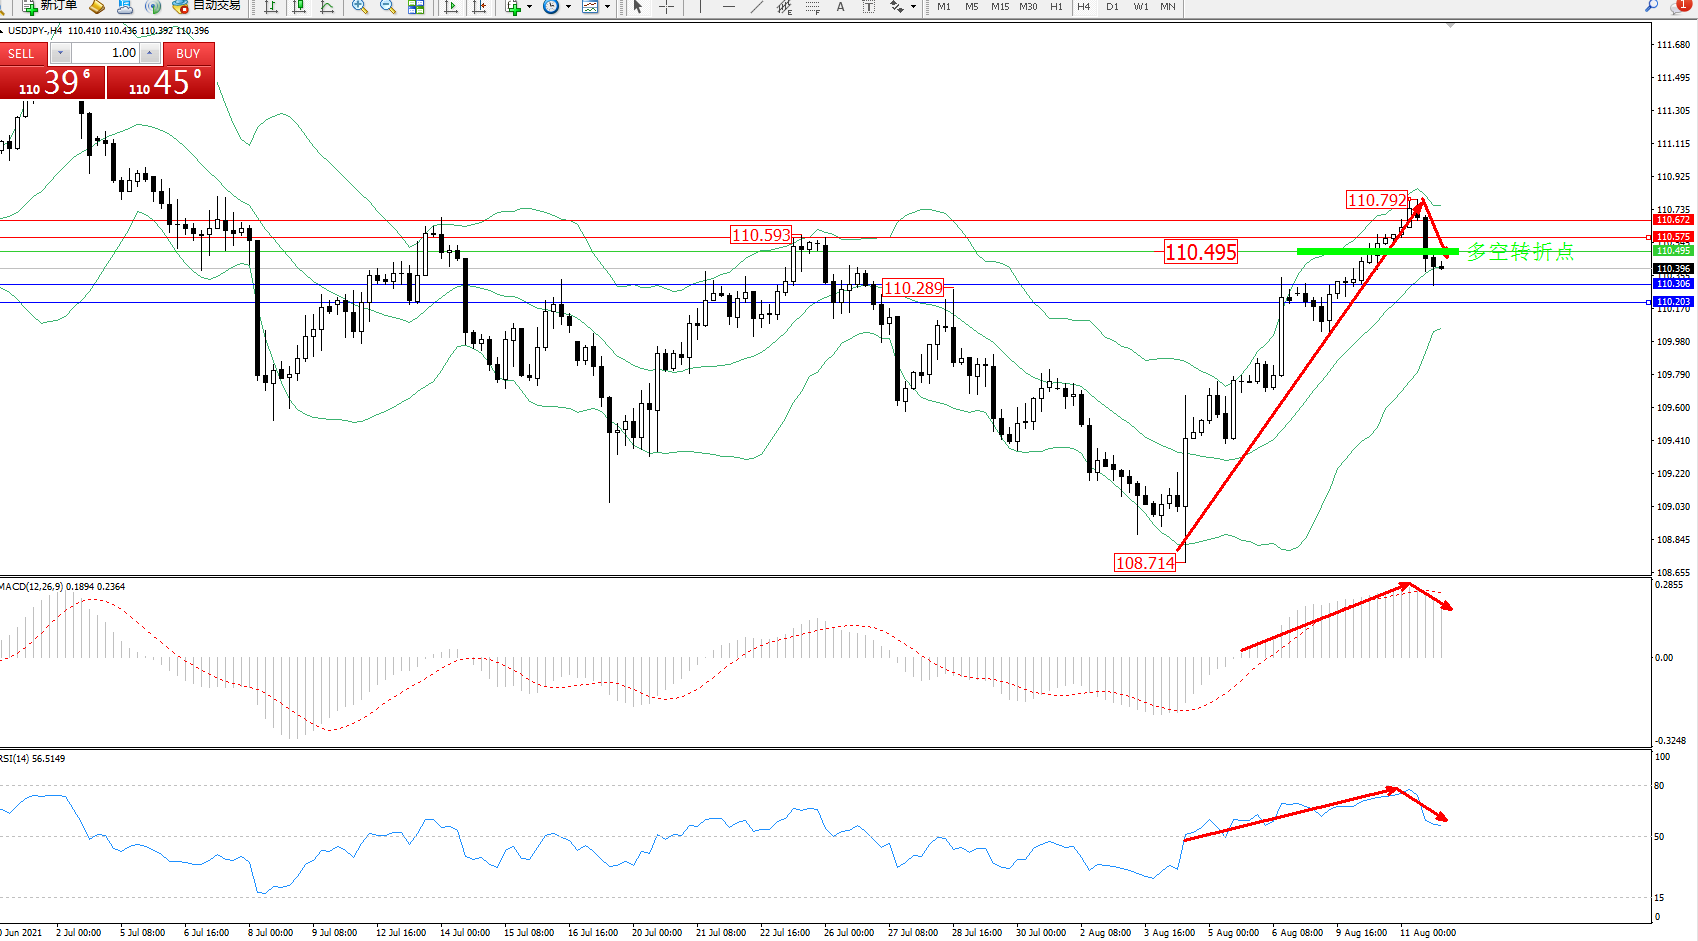Switch to the M15 timeframe
This screenshot has width=1698, height=941.
point(999,7)
